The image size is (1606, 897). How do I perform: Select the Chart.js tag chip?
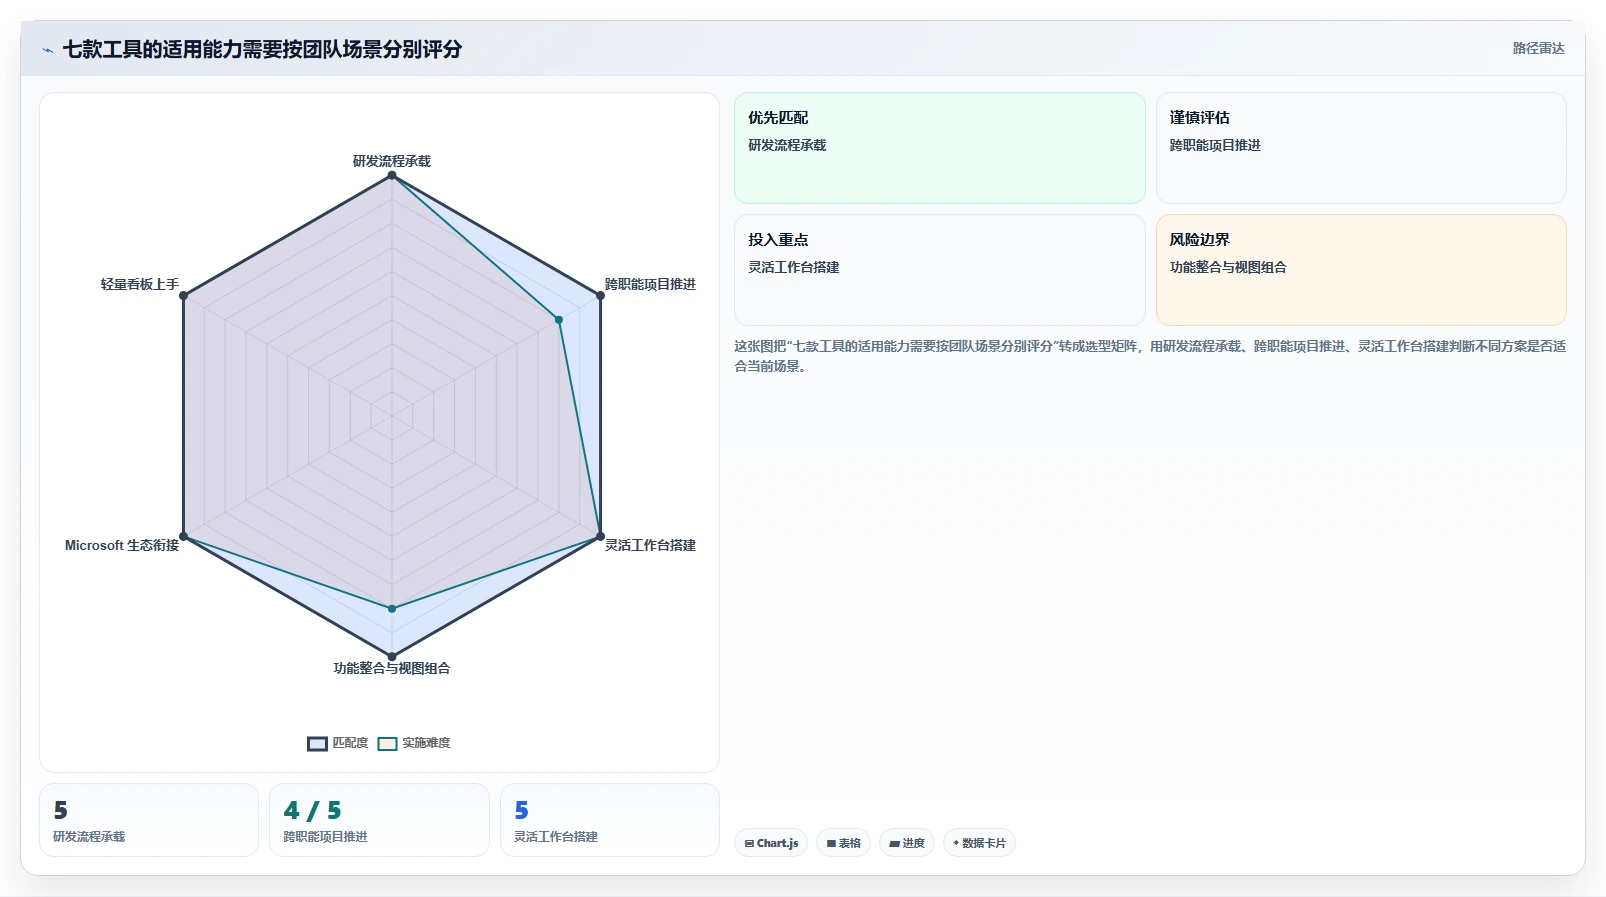click(771, 843)
